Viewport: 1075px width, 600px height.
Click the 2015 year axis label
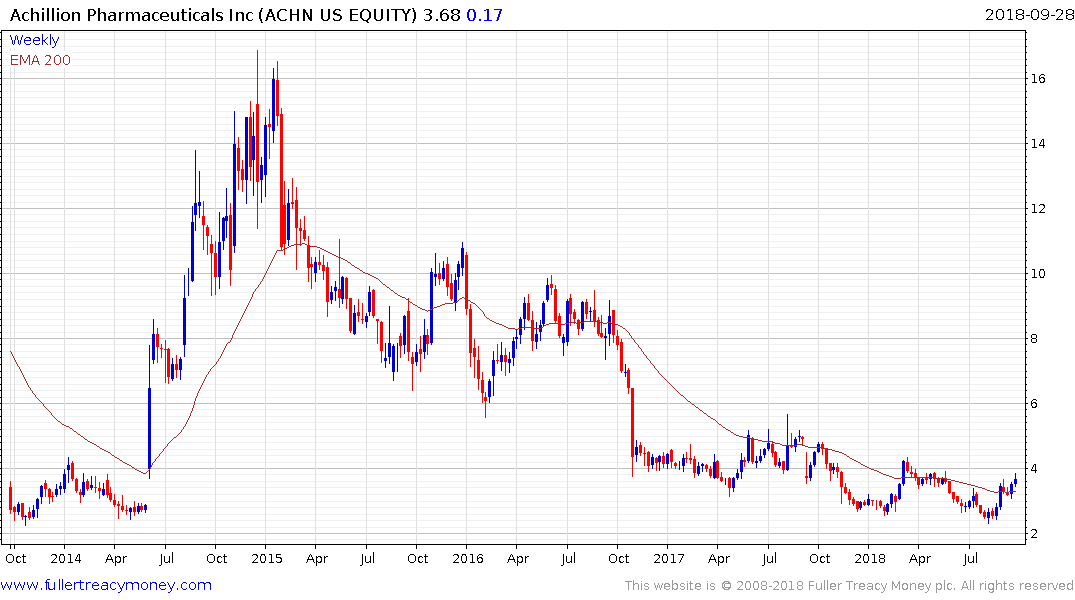click(267, 558)
